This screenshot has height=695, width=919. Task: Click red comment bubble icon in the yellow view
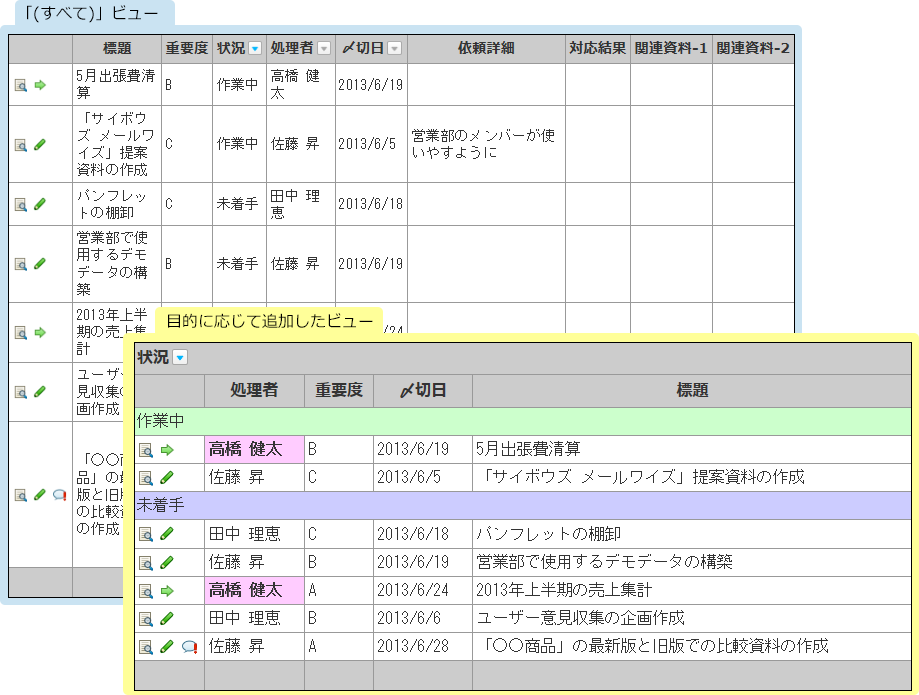click(189, 647)
